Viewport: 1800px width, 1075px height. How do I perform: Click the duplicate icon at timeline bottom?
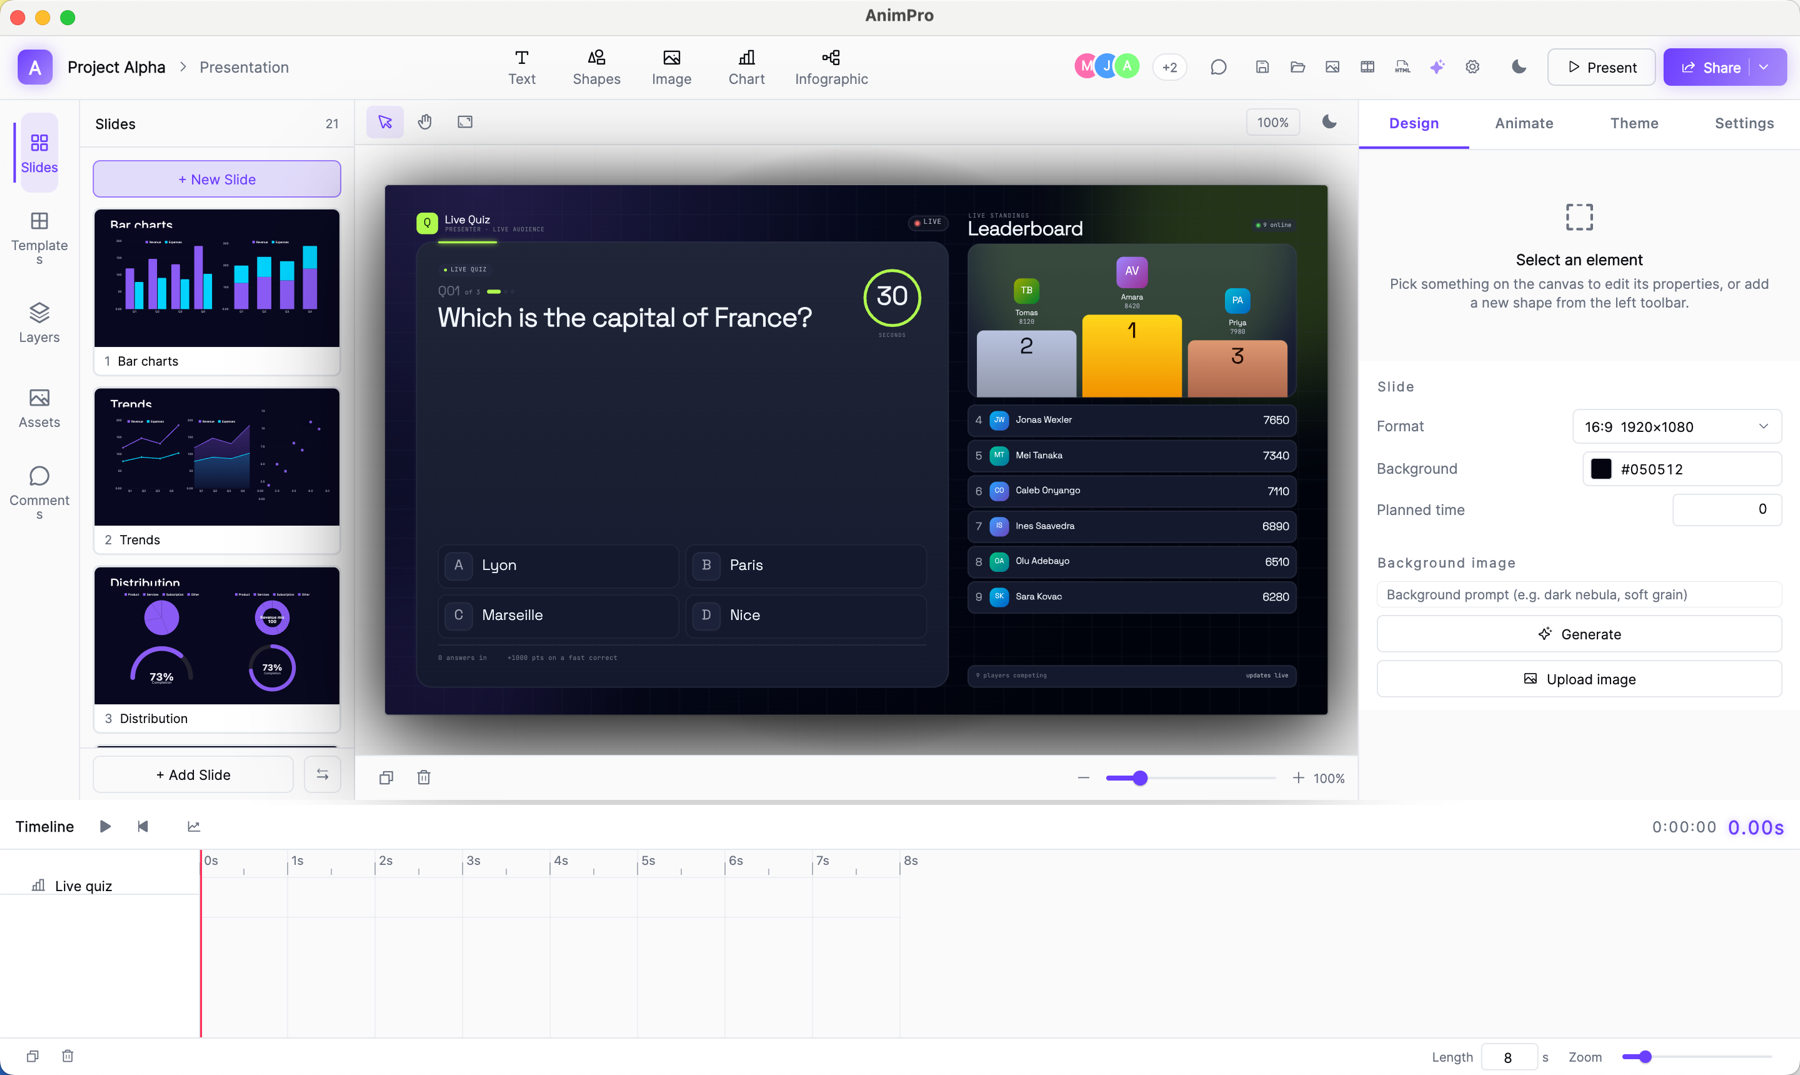click(33, 1056)
